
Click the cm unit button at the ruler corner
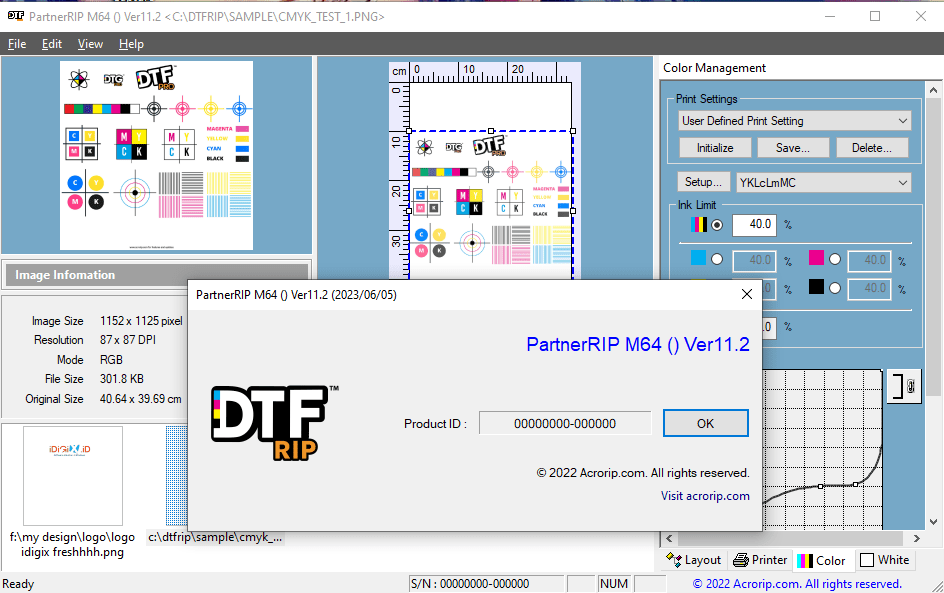[399, 72]
